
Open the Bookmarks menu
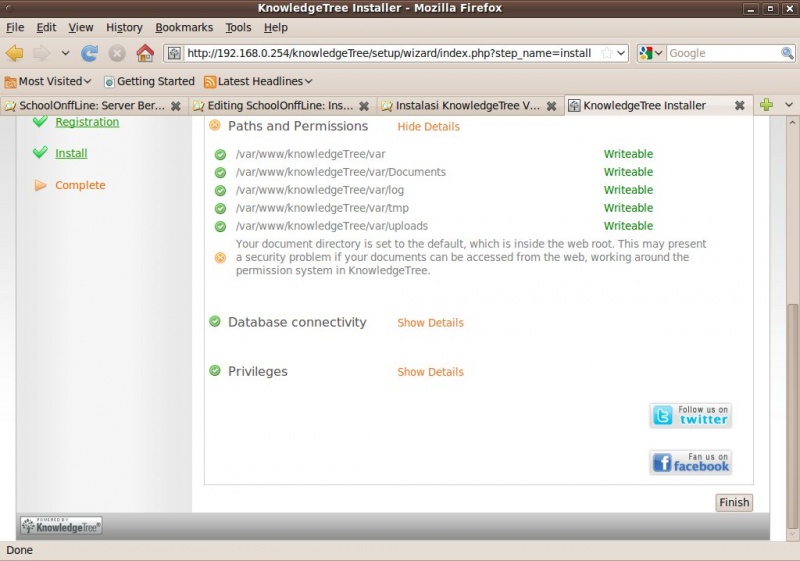point(184,27)
